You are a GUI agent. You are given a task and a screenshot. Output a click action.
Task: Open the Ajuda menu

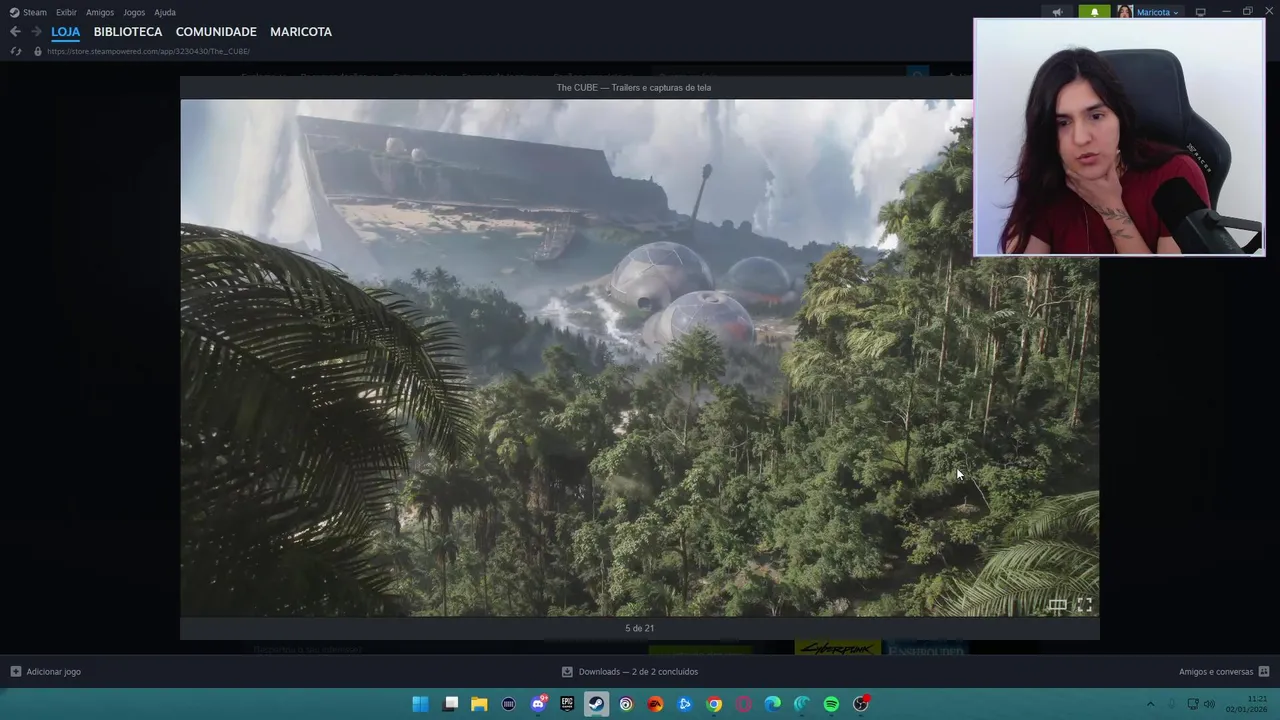point(165,12)
